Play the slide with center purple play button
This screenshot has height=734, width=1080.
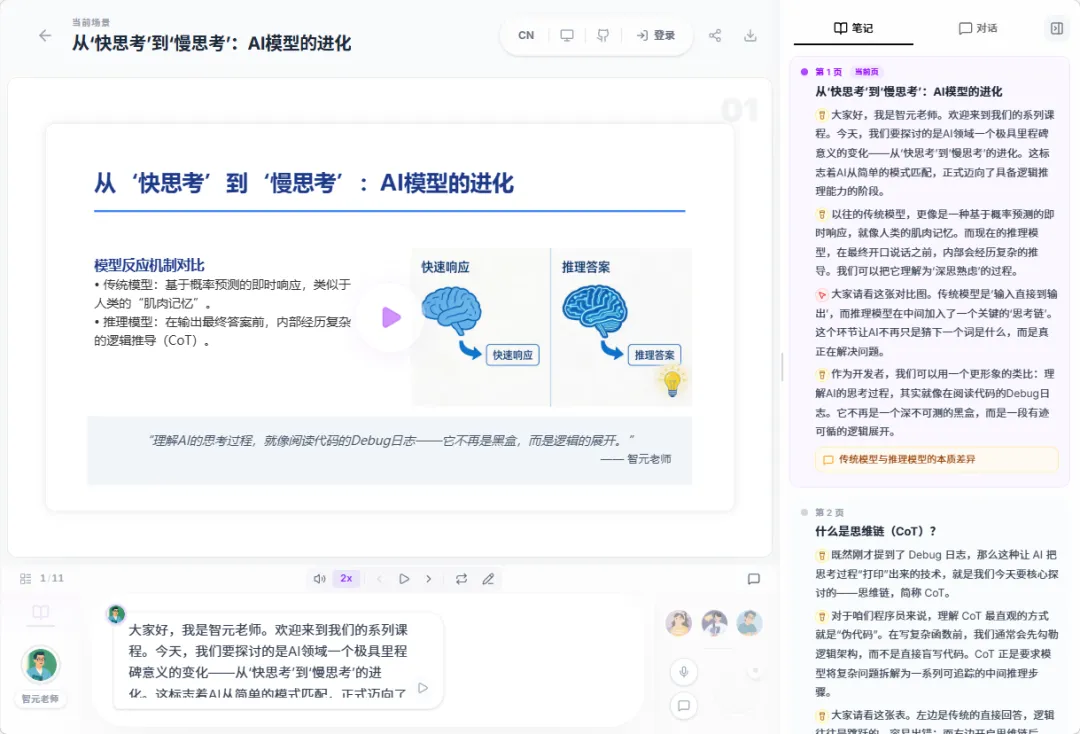(391, 317)
